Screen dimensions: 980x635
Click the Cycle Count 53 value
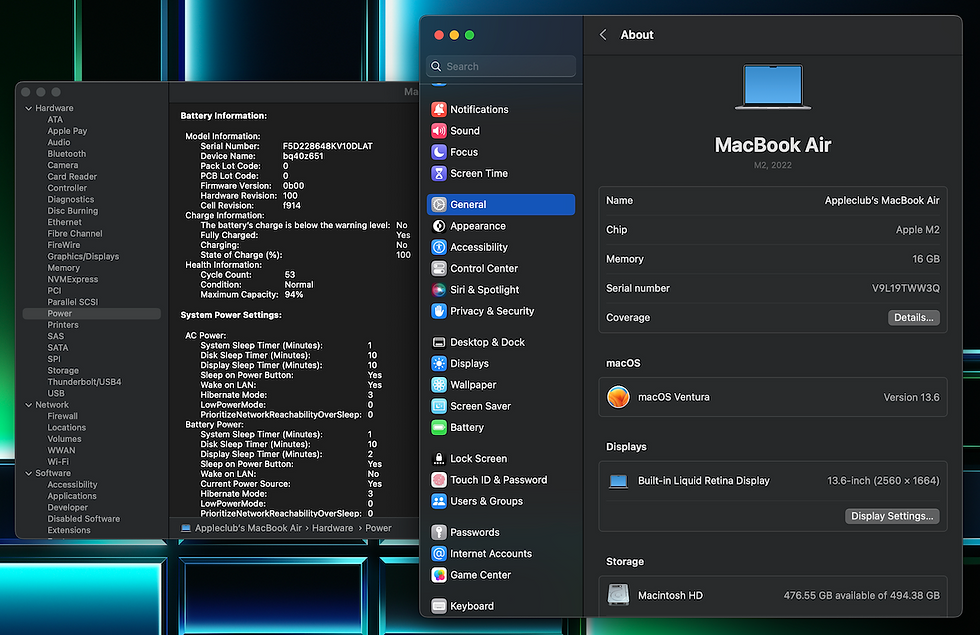coord(289,274)
